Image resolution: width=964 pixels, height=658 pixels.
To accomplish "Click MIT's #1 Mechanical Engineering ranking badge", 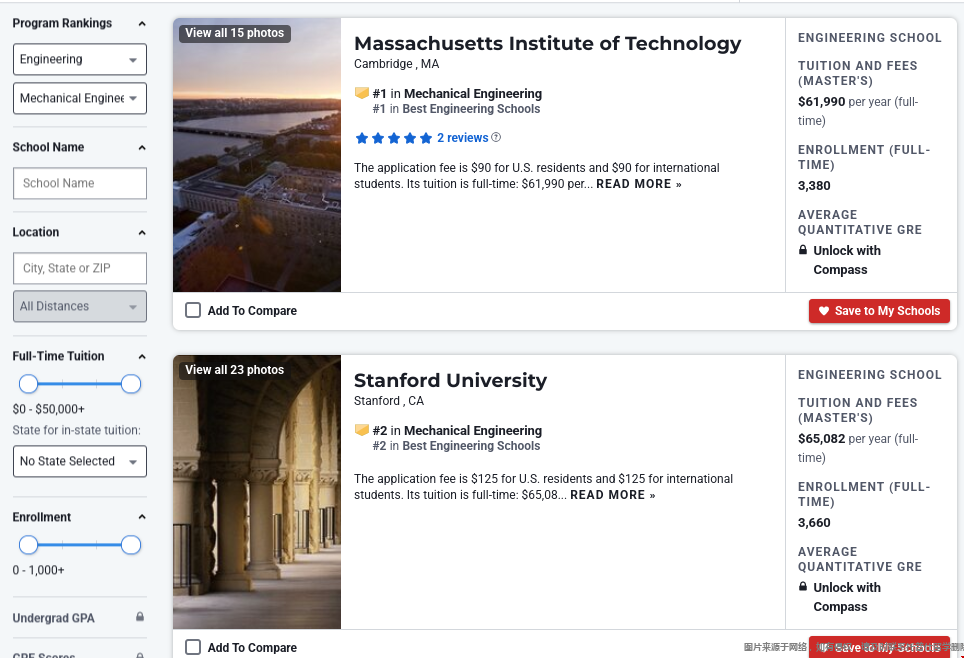I will point(362,93).
